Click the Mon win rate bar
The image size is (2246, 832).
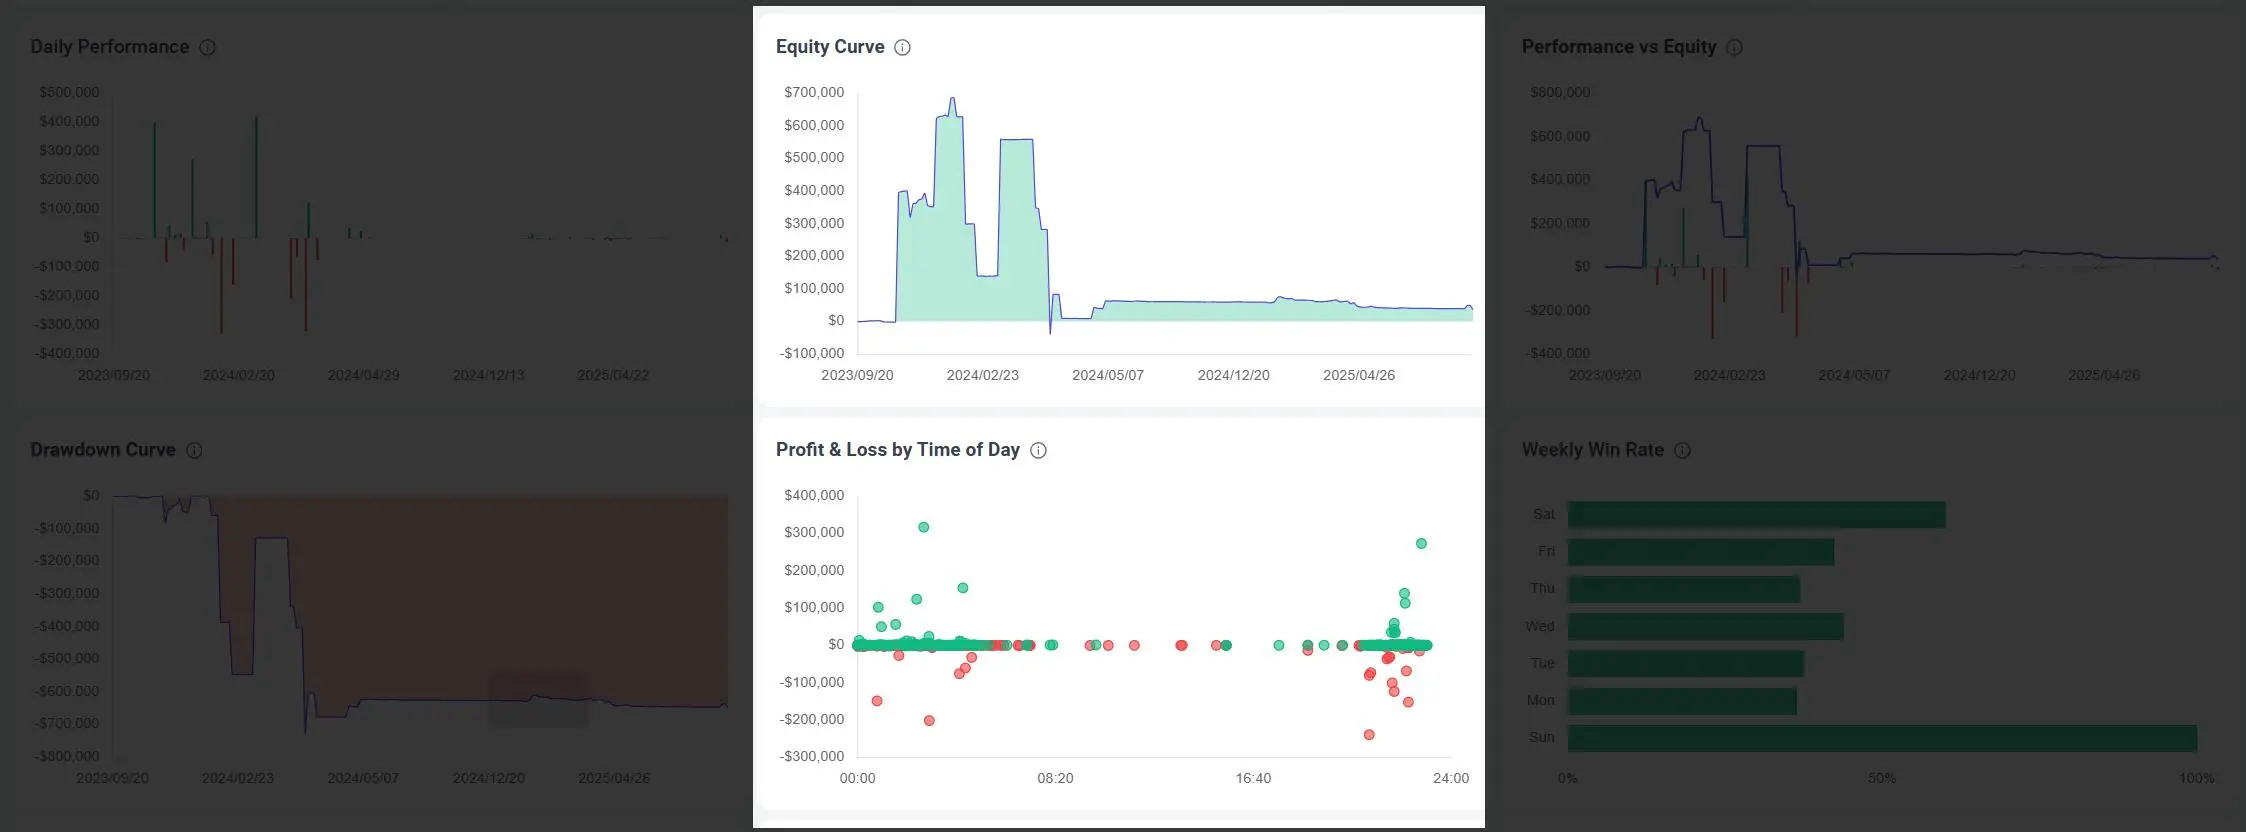click(1681, 701)
